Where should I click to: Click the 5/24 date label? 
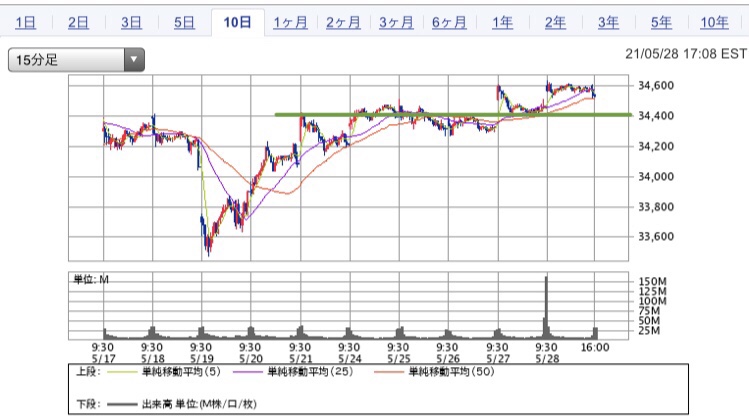click(x=350, y=359)
